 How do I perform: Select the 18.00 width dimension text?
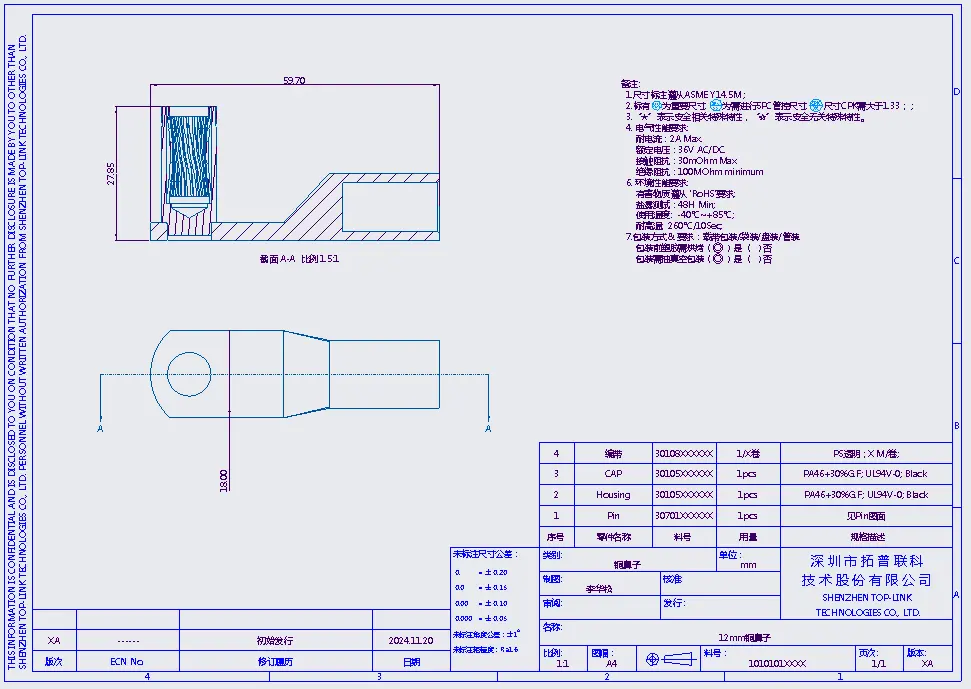[224, 481]
